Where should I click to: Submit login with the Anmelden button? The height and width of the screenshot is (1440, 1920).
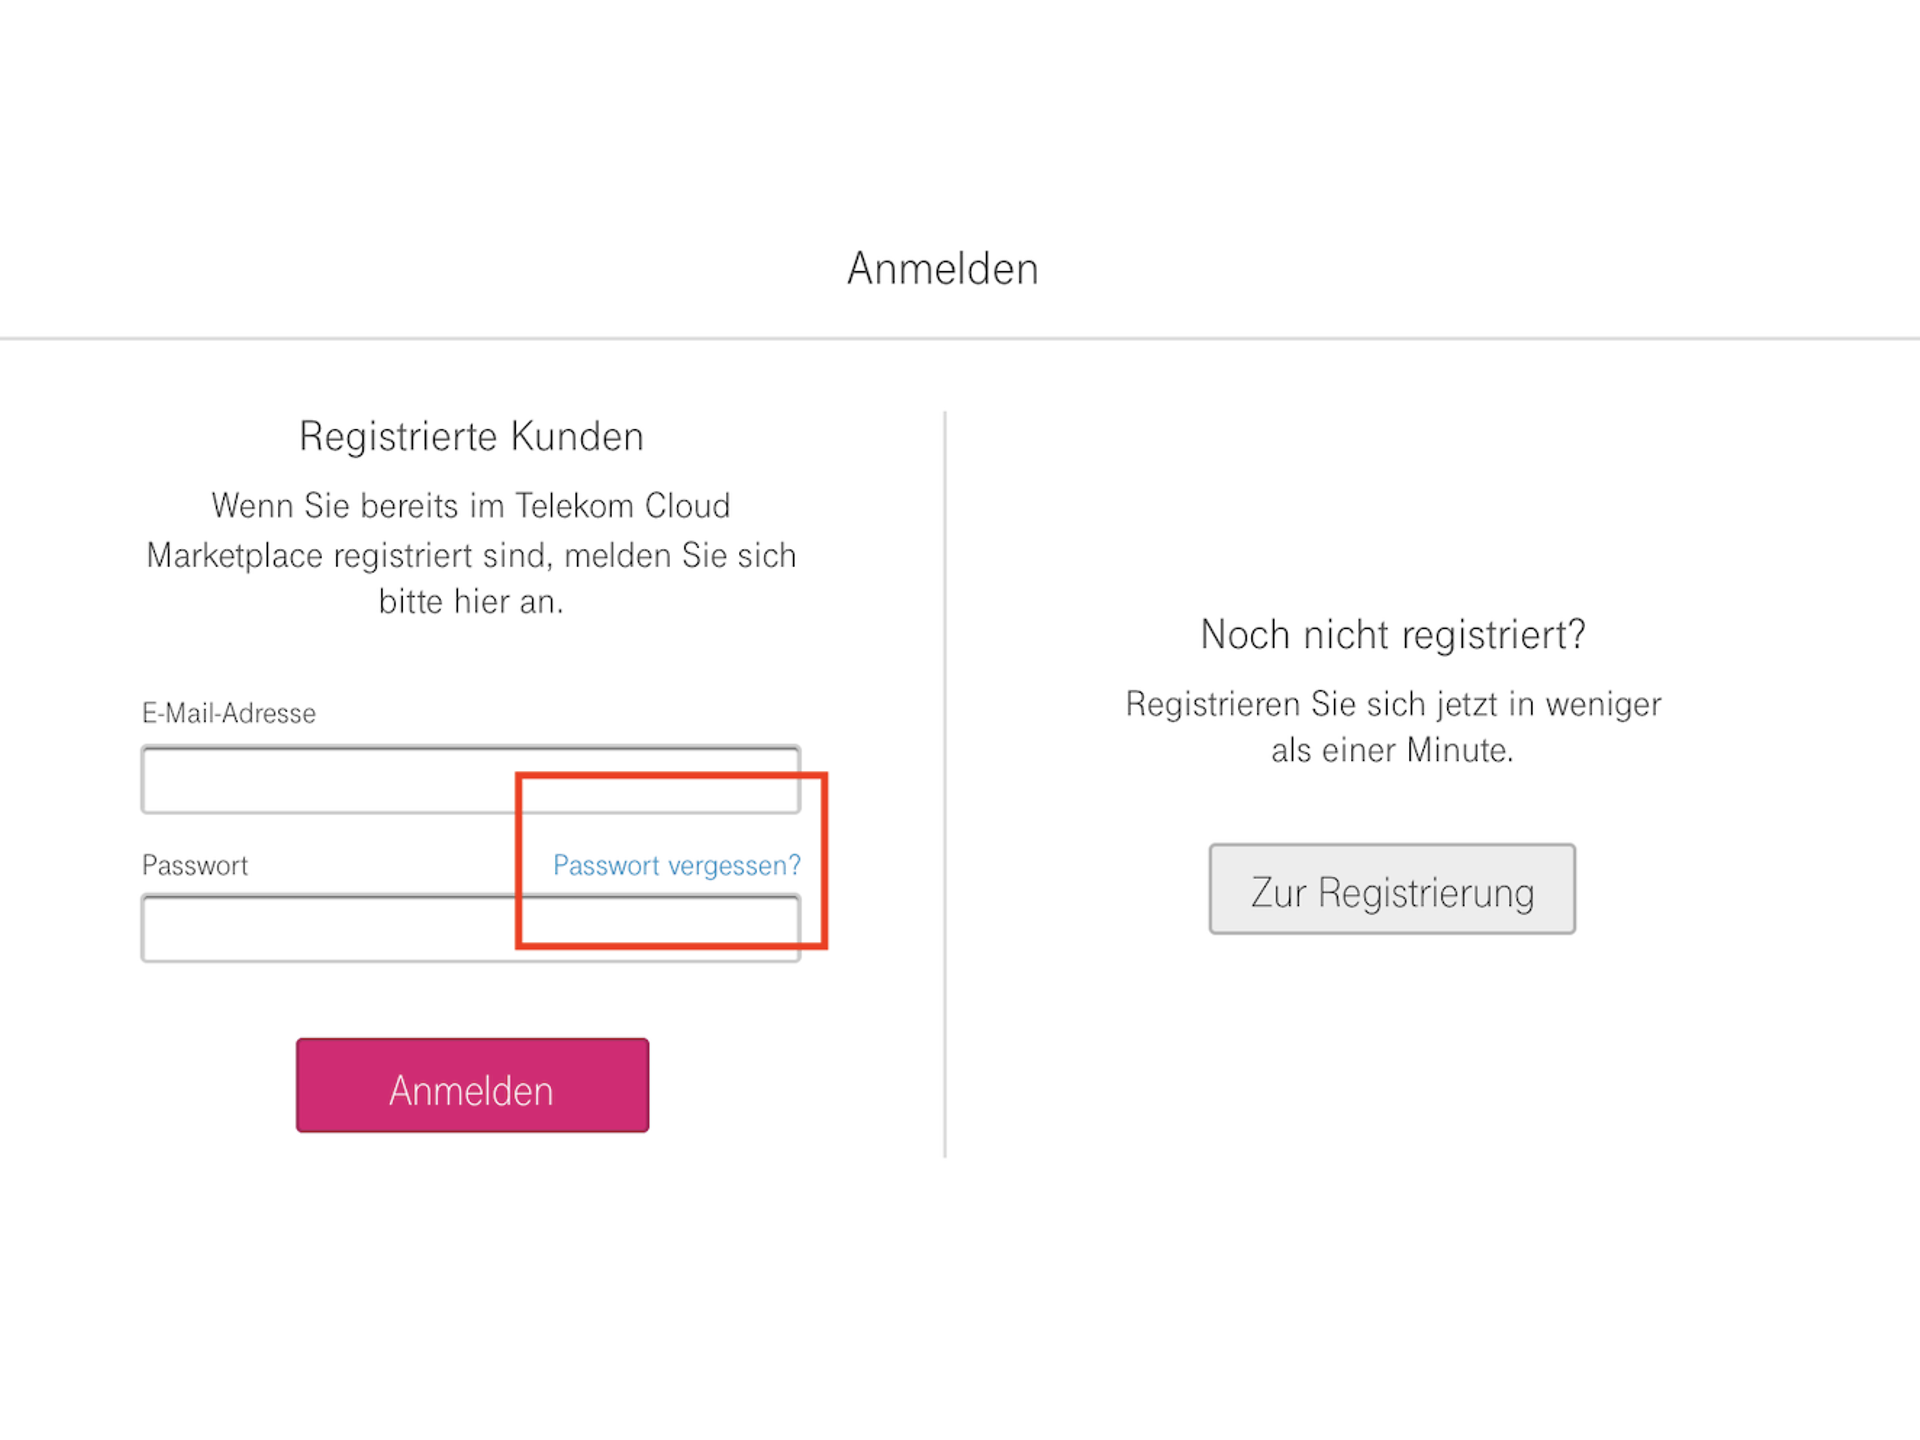click(x=471, y=1084)
